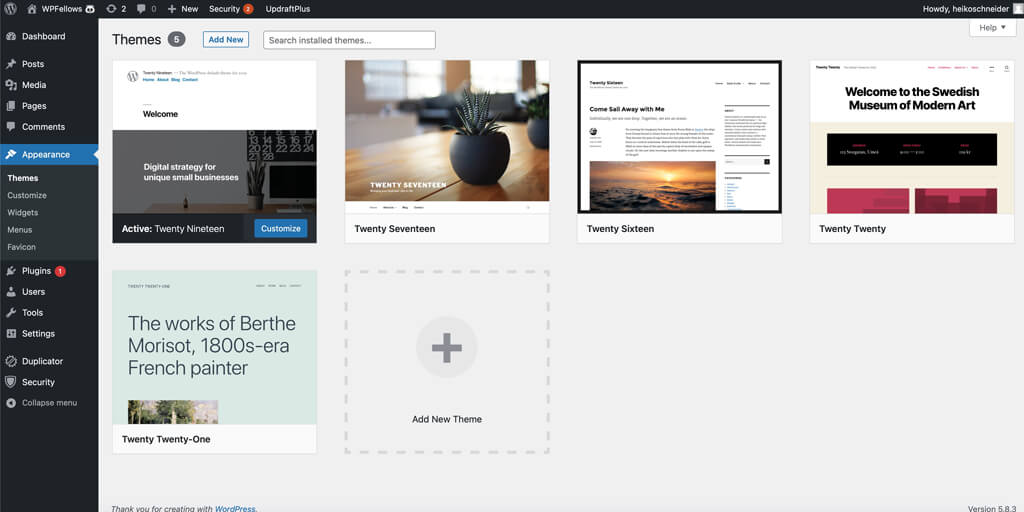Click the Comments sidebar icon
Screen dimensions: 1024x512
click(x=11, y=127)
